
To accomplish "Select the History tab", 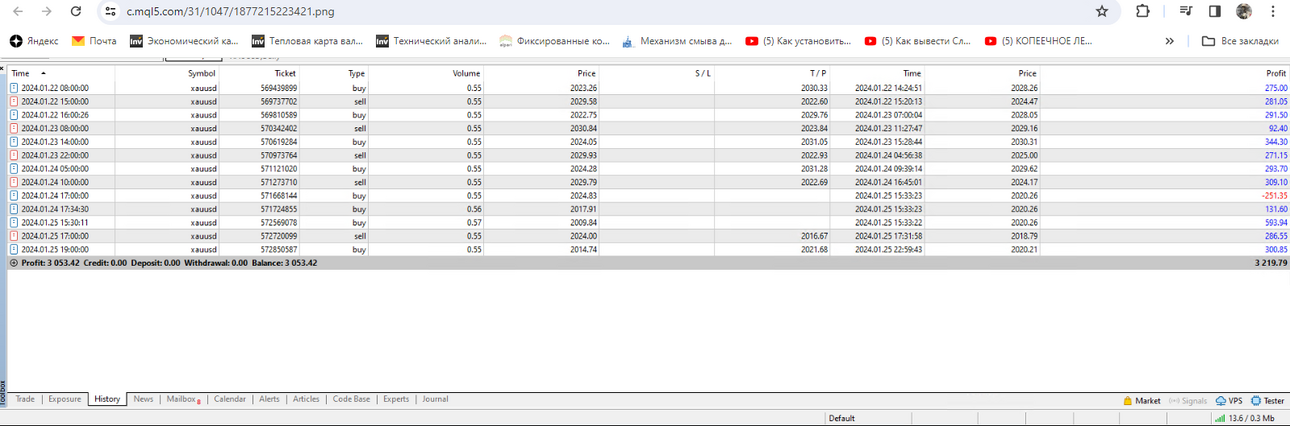I will [107, 399].
